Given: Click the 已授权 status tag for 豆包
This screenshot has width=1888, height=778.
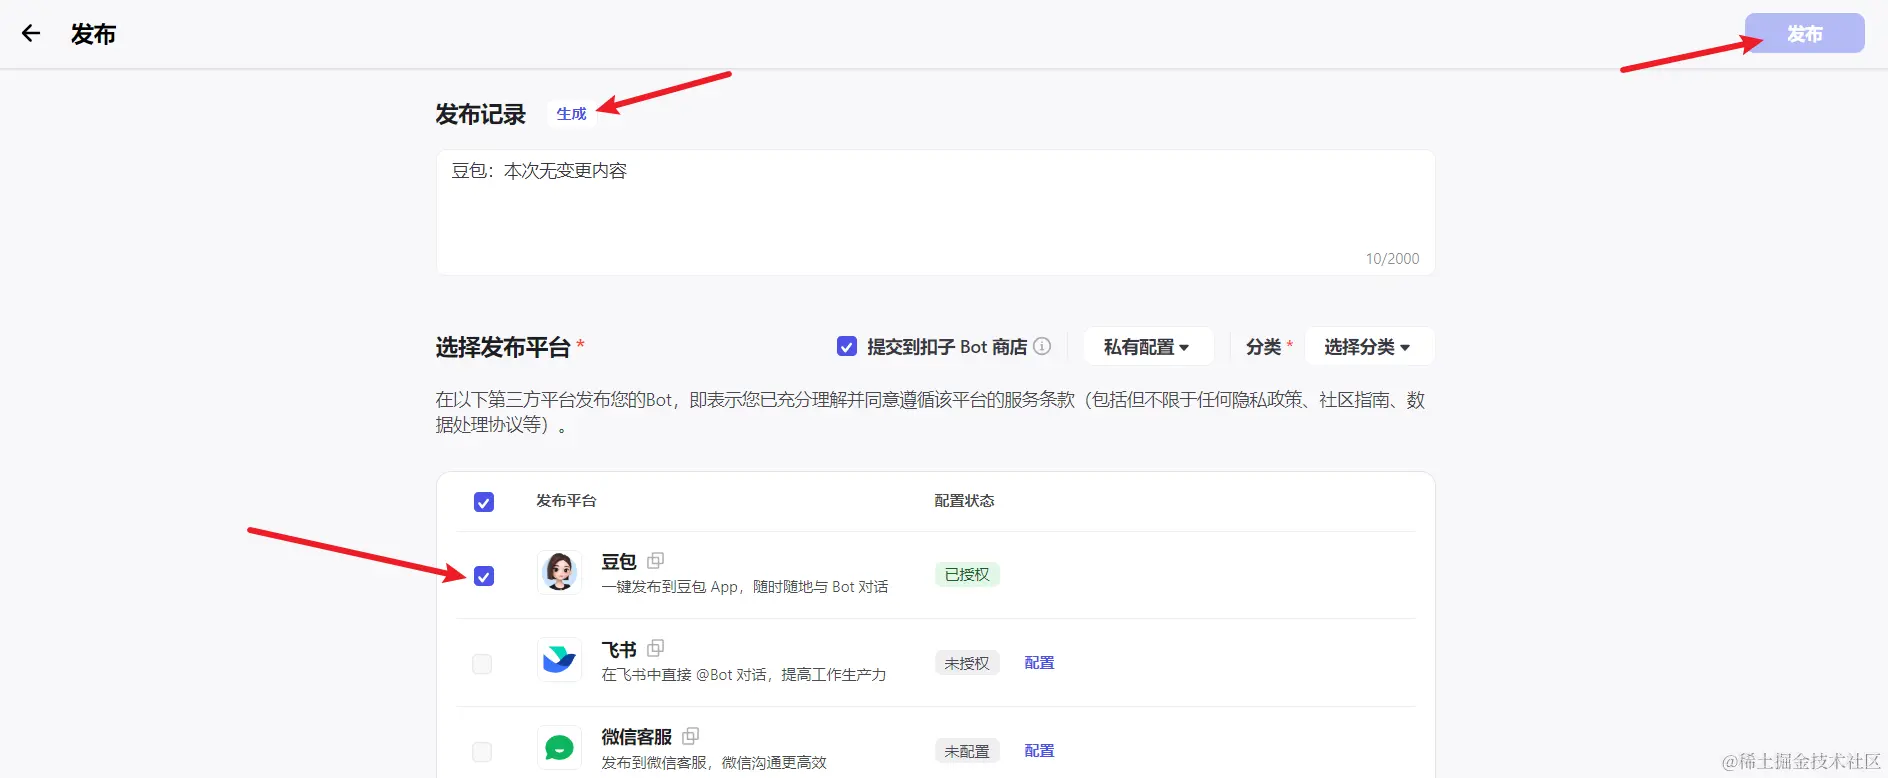Looking at the screenshot, I should (967, 574).
